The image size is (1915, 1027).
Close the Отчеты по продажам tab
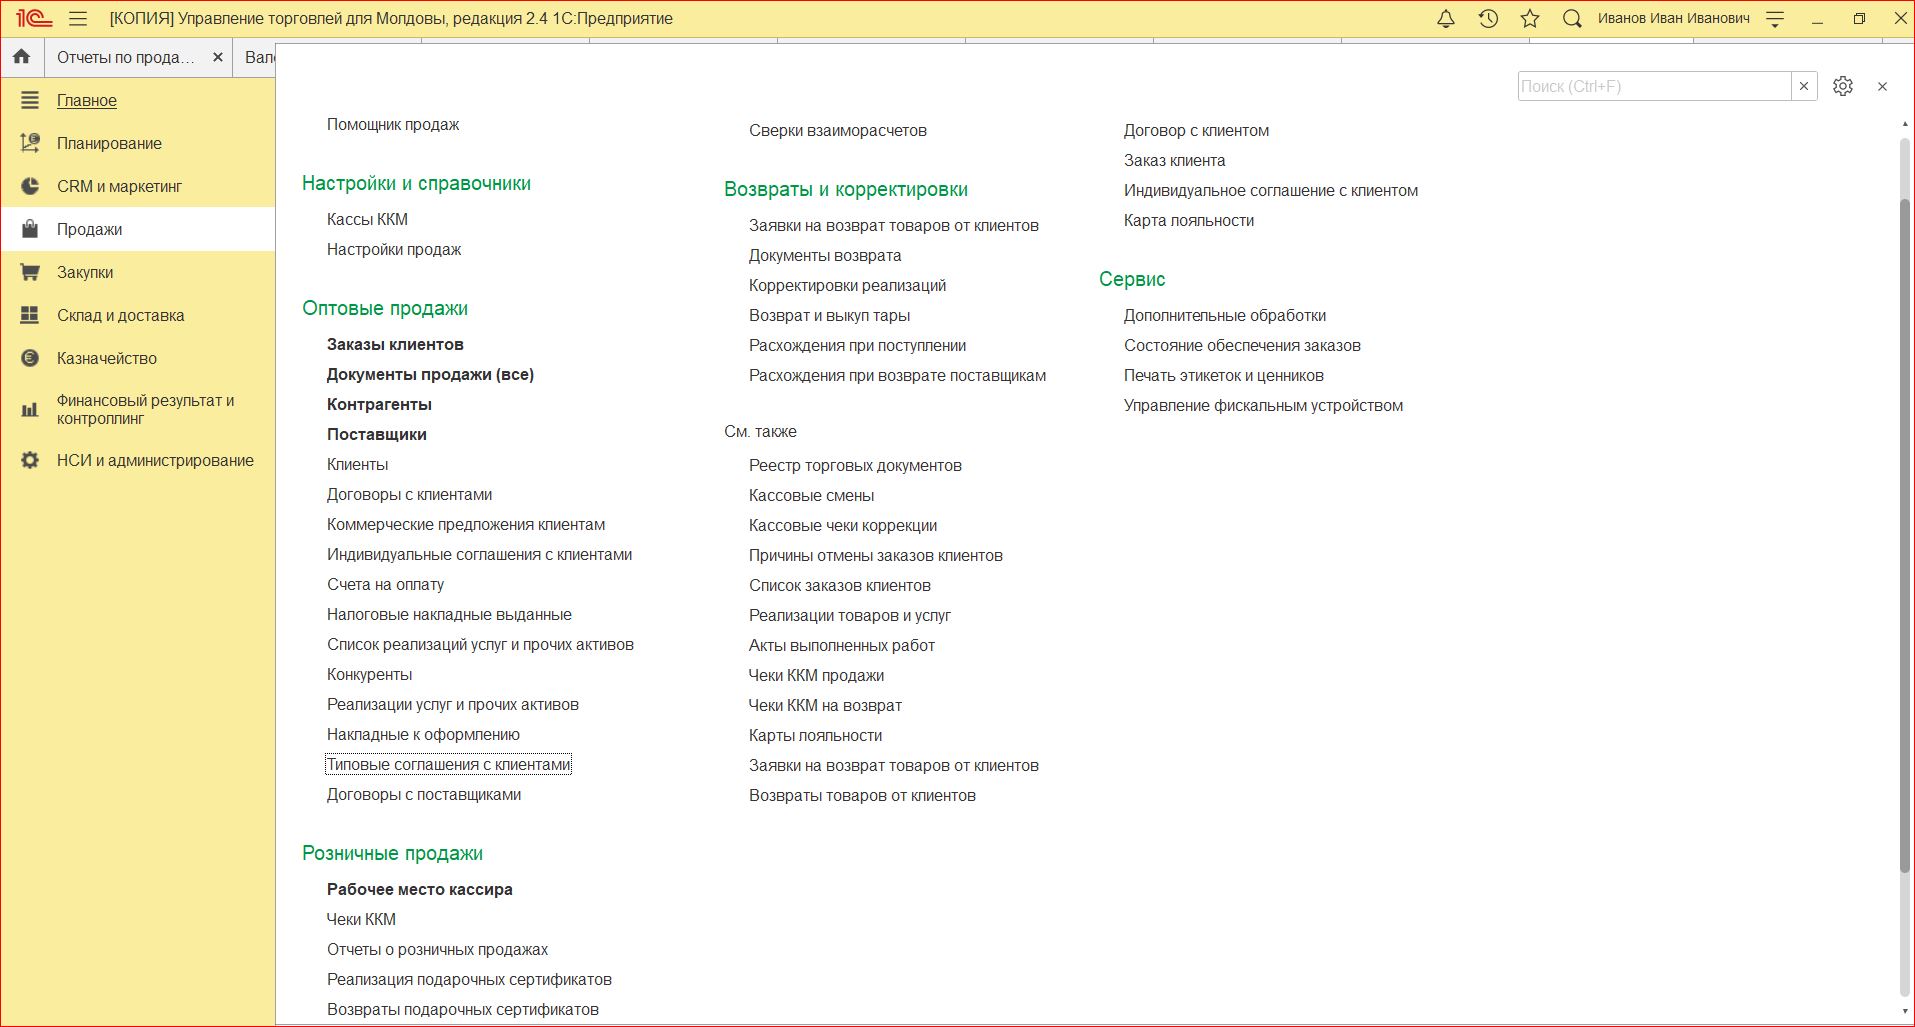click(218, 57)
